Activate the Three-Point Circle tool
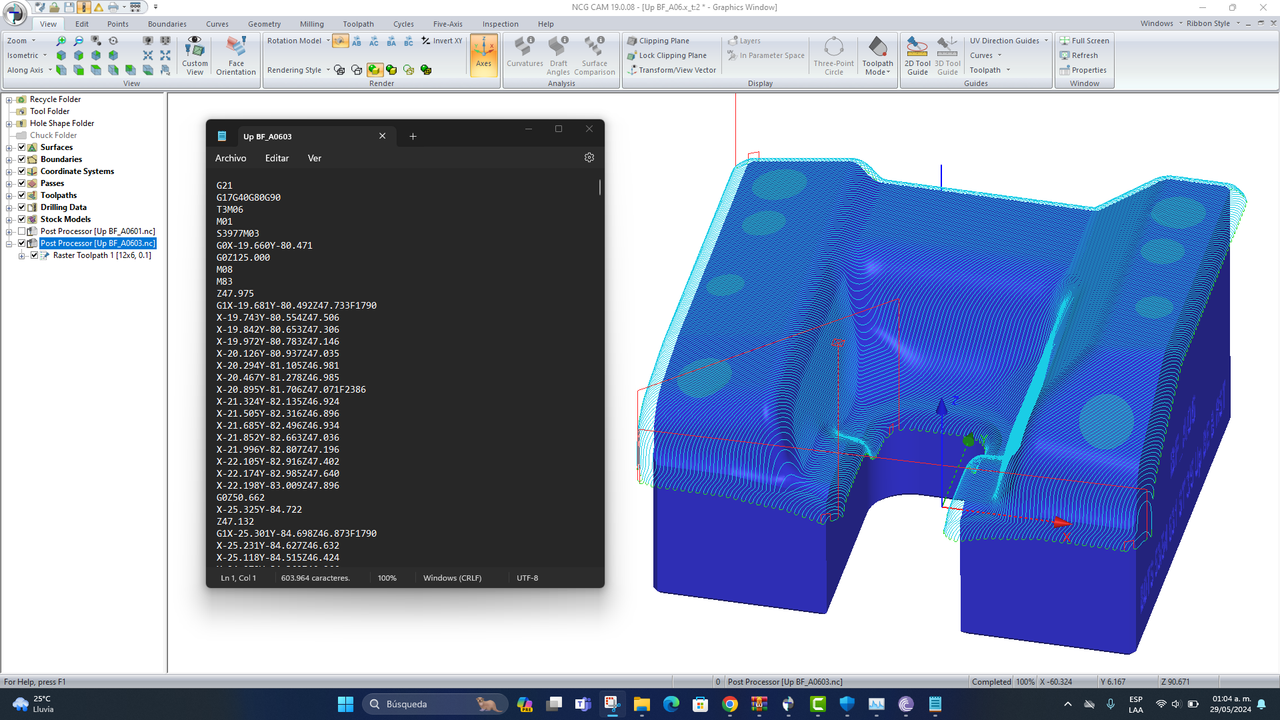This screenshot has height=720, width=1280. tap(833, 55)
